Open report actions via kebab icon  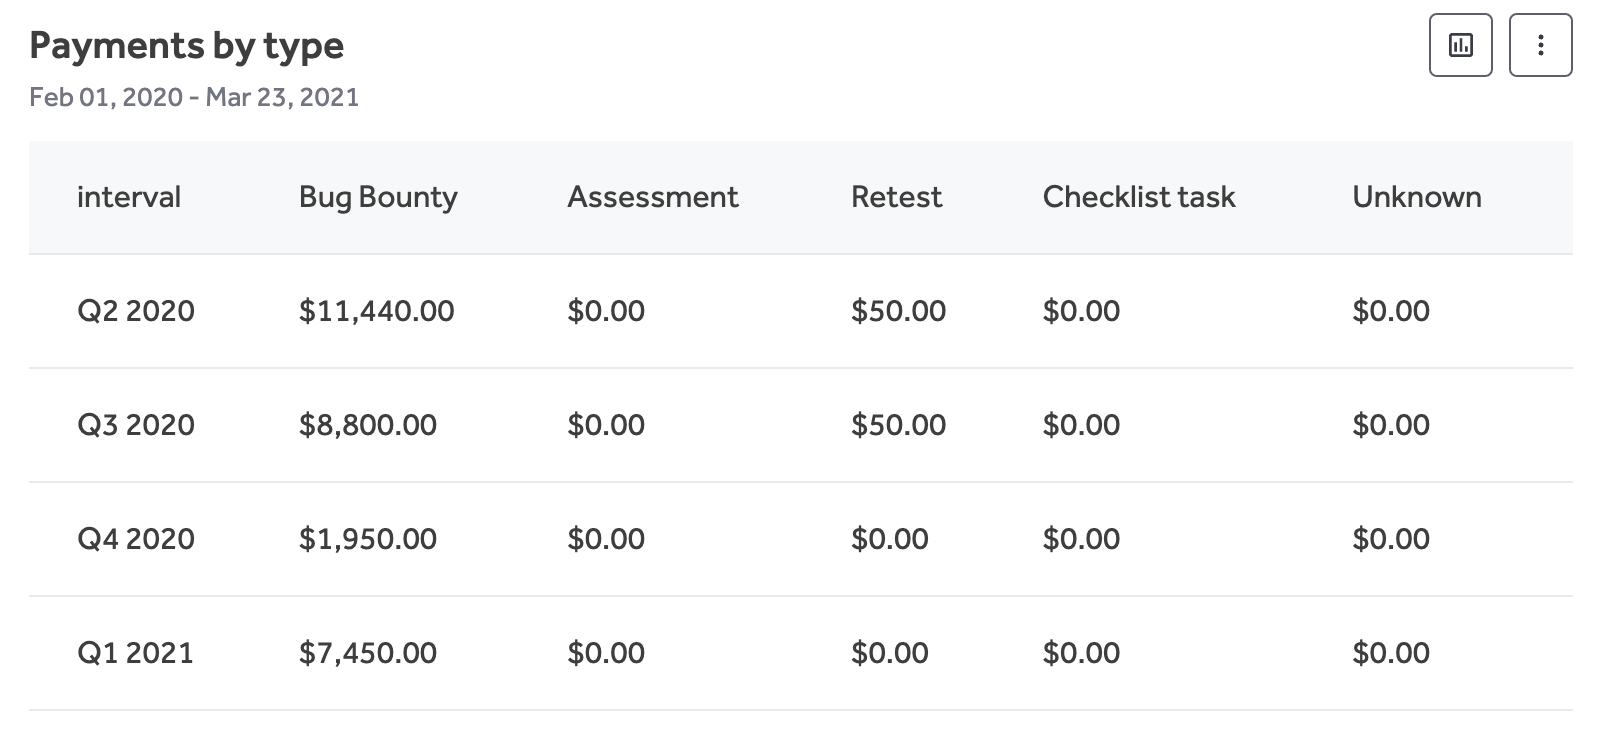coord(1540,44)
